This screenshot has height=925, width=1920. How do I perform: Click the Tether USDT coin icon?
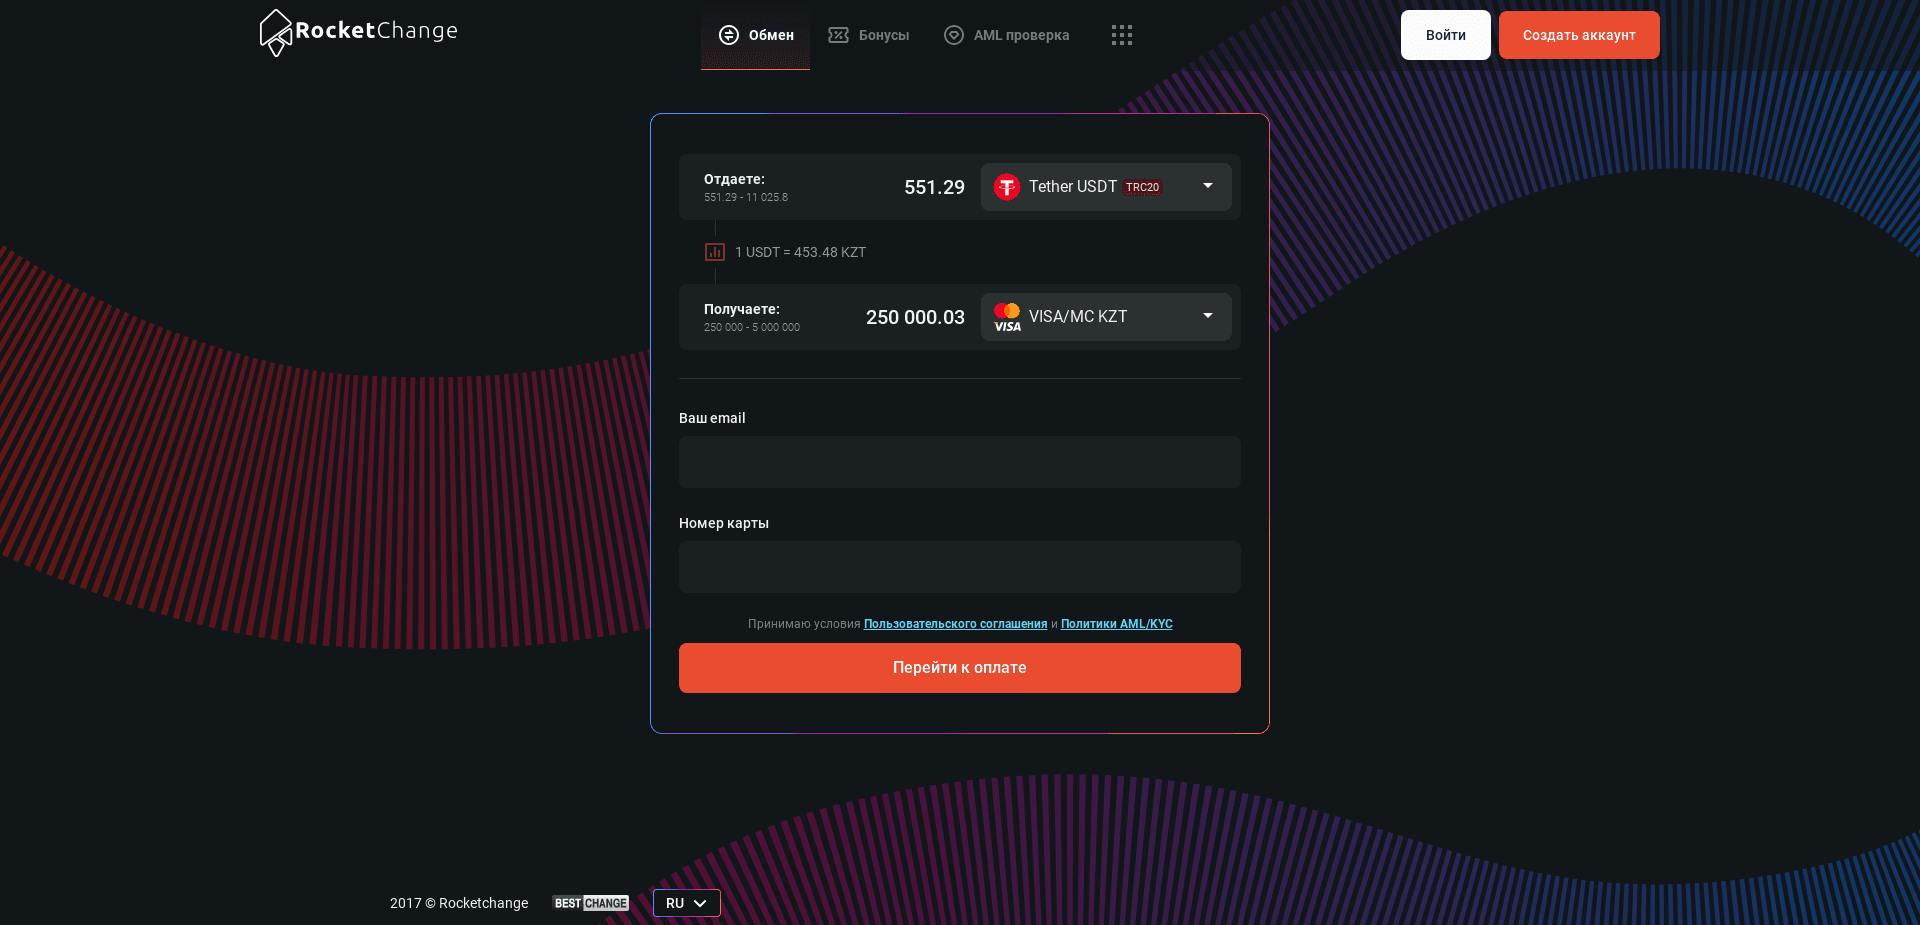(1006, 187)
